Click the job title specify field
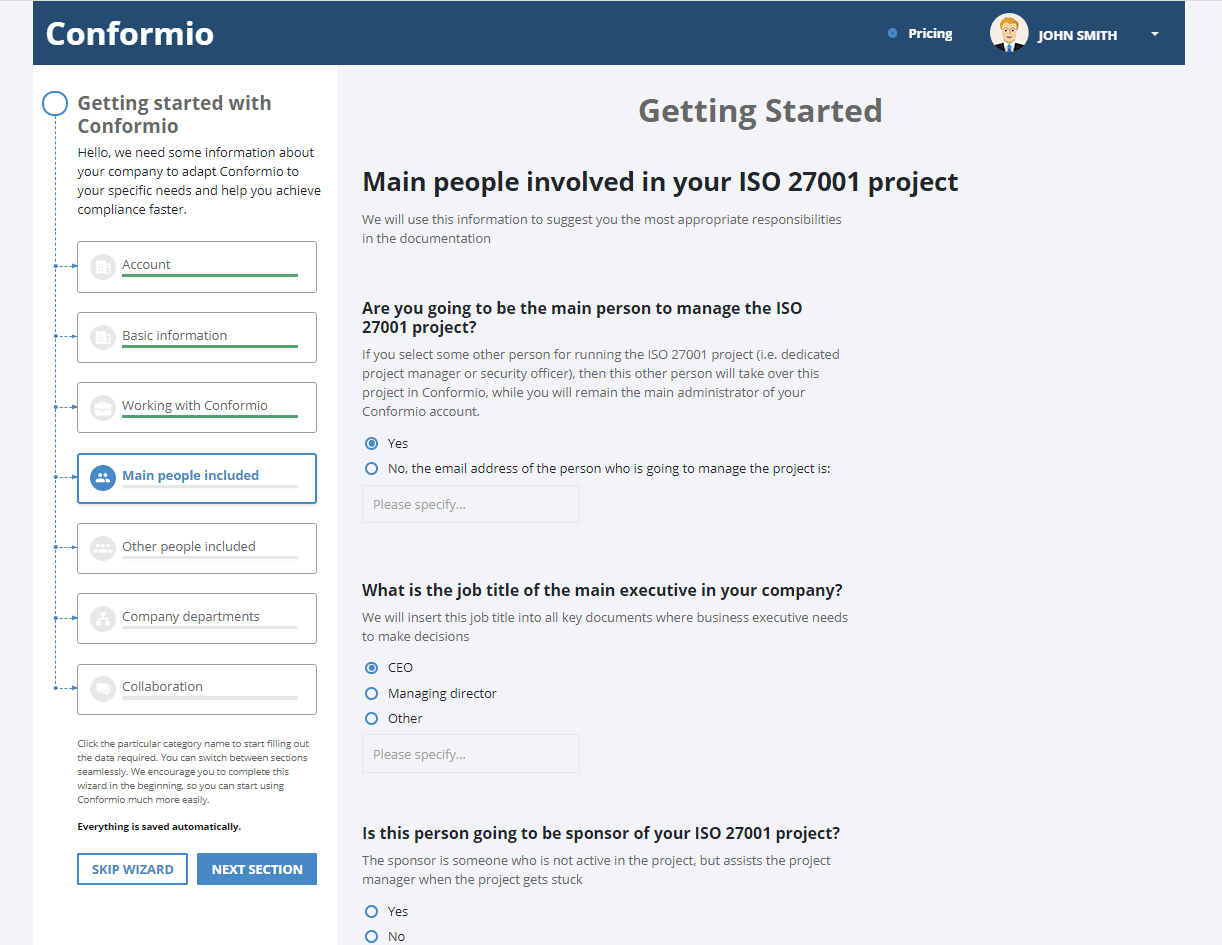Viewport: 1222px width, 945px height. point(471,754)
